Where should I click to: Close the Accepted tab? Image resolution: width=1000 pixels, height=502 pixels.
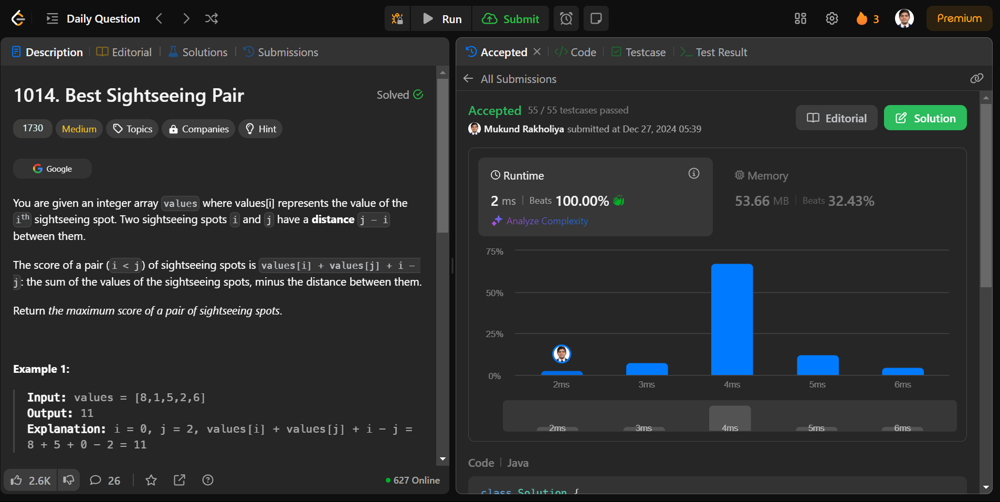(537, 52)
